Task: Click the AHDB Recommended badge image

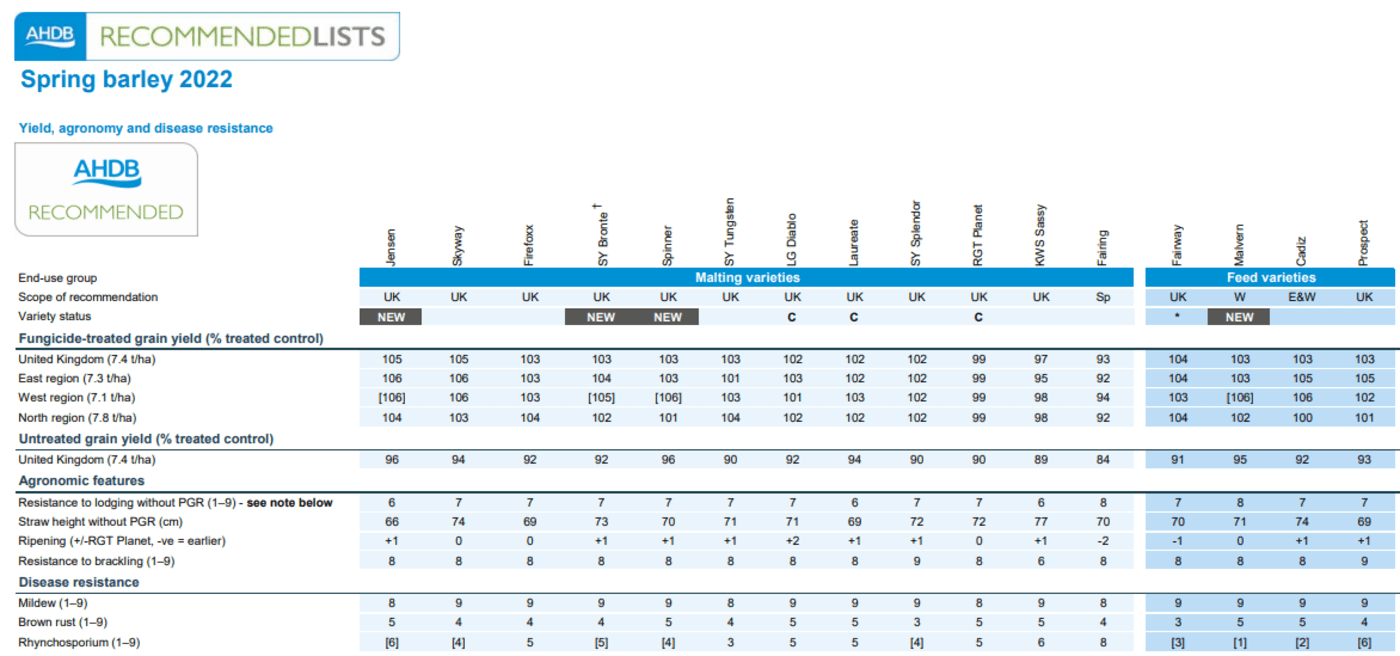Action: (x=106, y=189)
